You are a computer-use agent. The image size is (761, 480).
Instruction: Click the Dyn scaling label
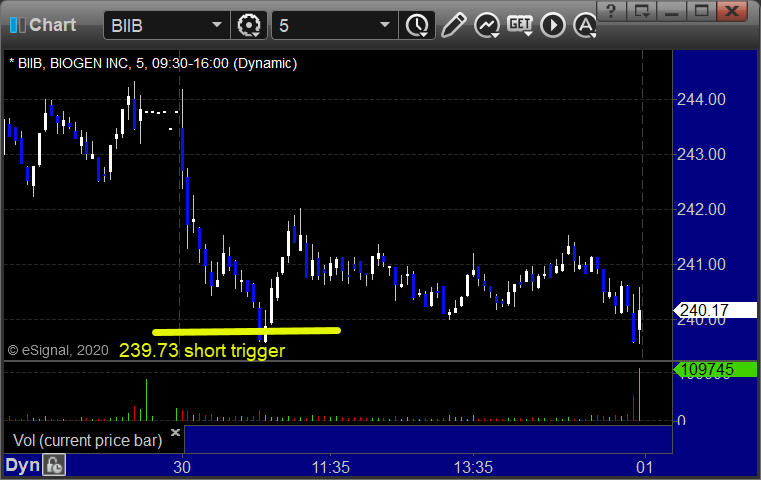(x=22, y=465)
